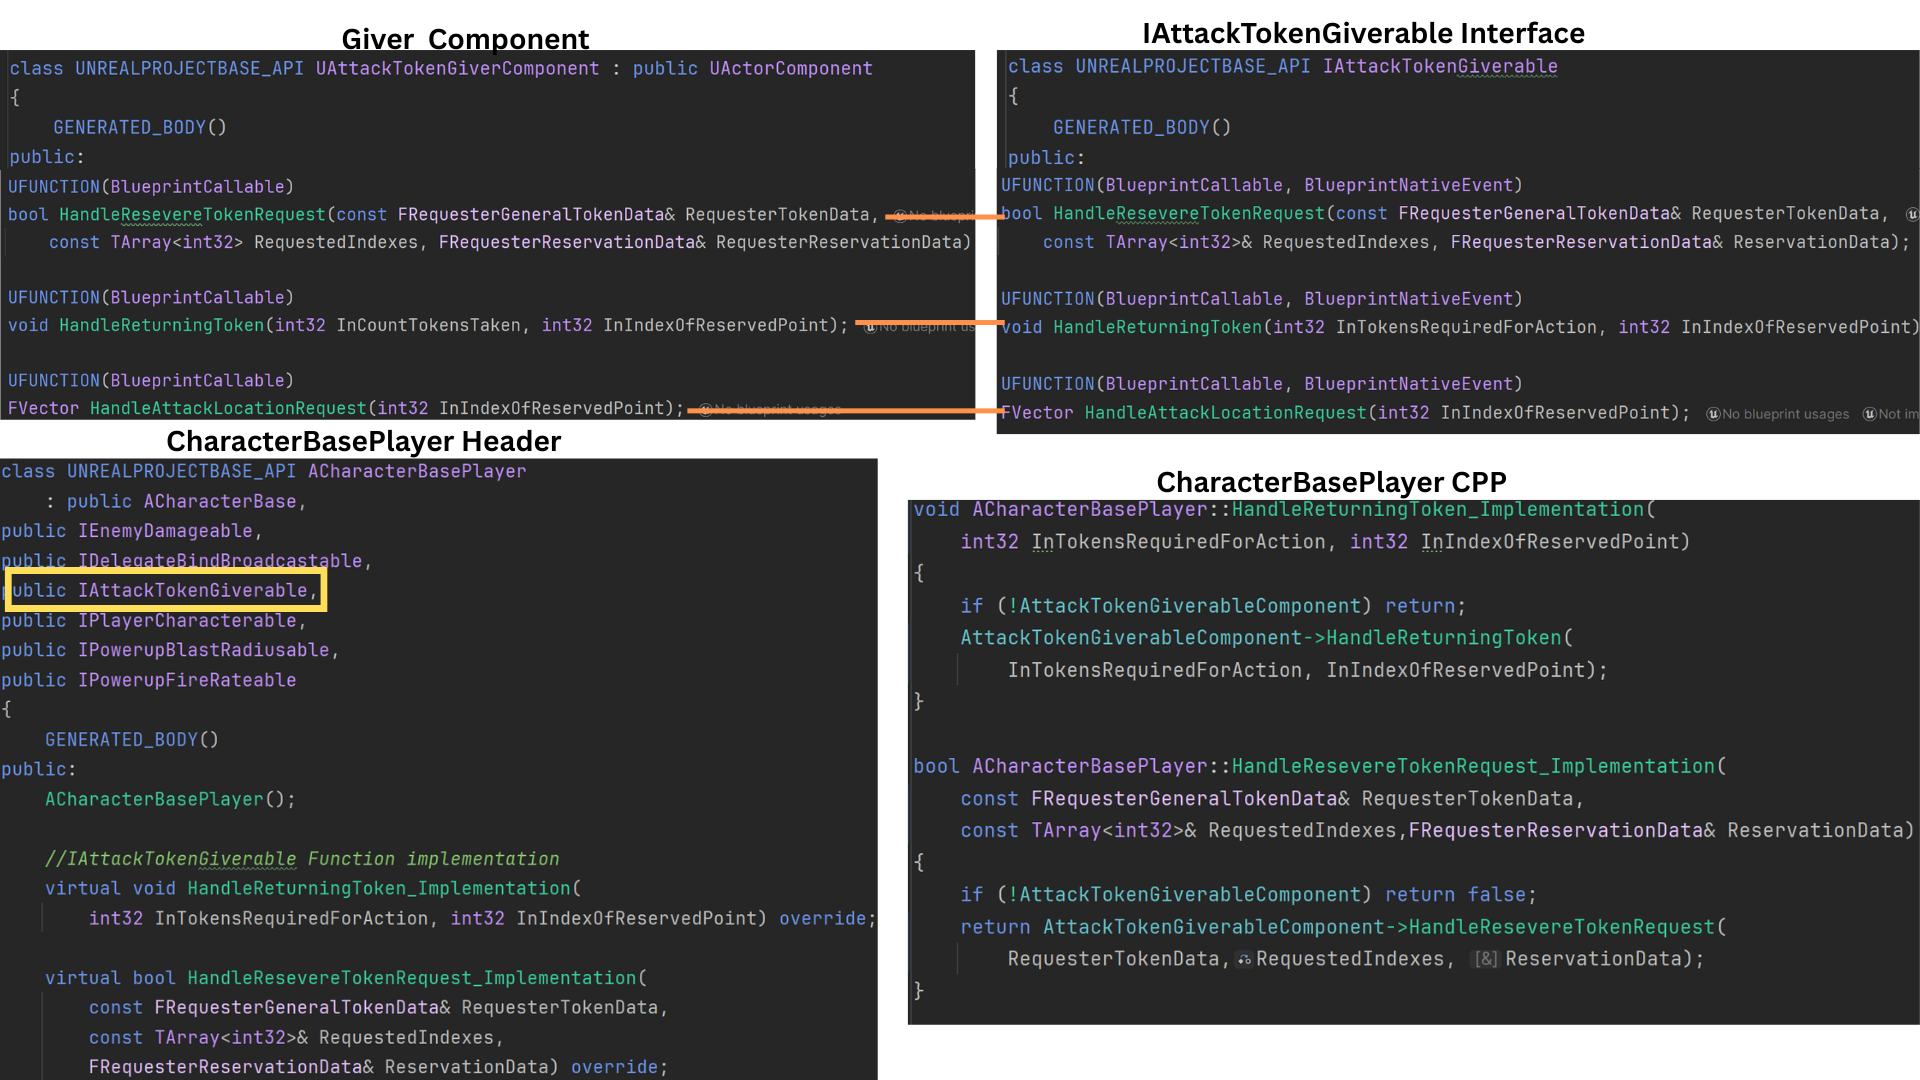Click UAttackTokenGiverComponent class name
The width and height of the screenshot is (1920, 1080).
(x=457, y=69)
